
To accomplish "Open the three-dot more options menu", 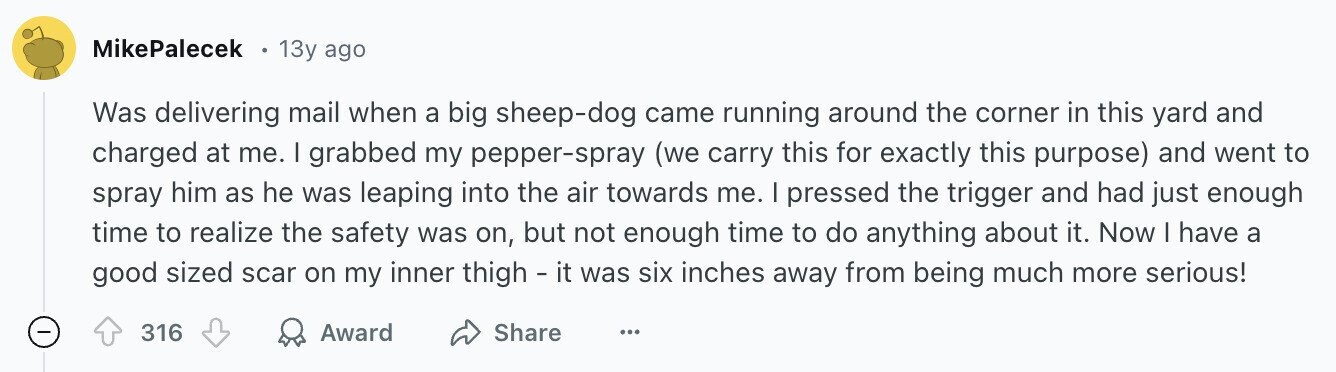I will click(x=629, y=332).
